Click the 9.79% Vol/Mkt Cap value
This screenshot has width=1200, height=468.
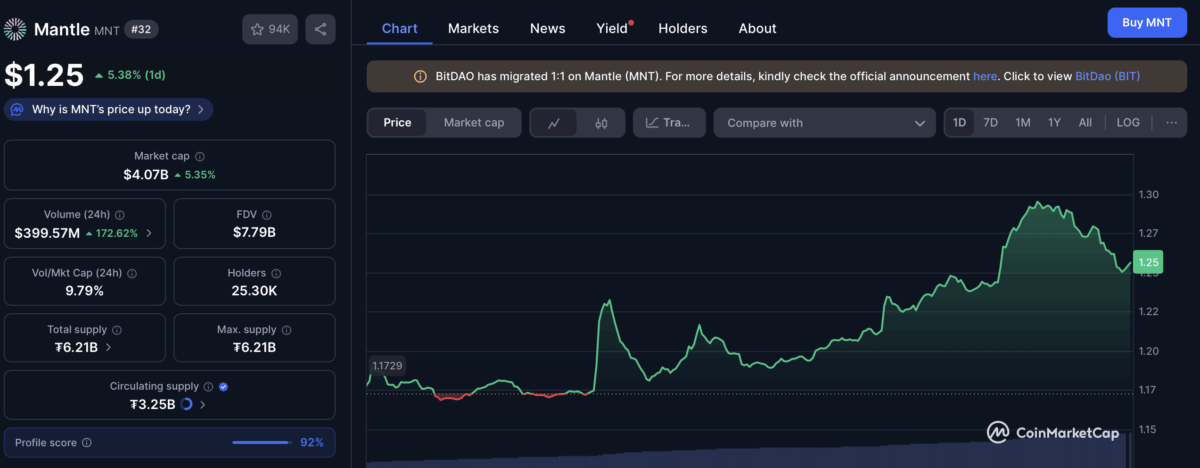click(x=83, y=290)
